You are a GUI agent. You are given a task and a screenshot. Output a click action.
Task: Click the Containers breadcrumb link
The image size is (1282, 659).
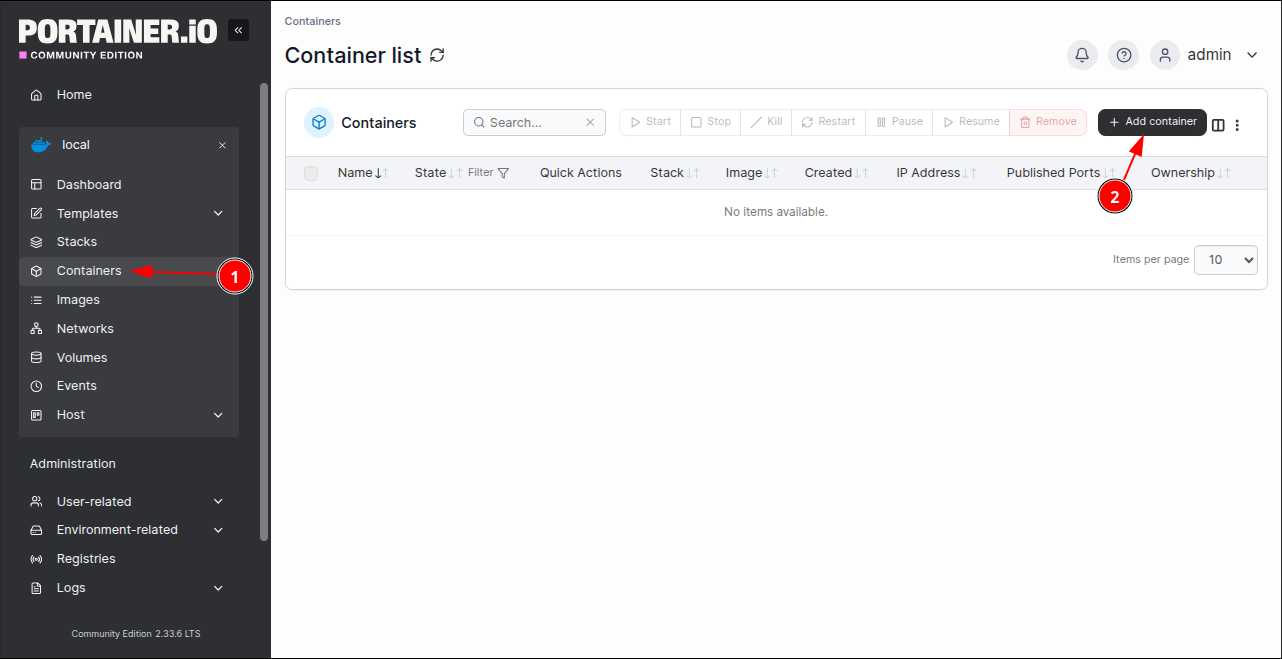[312, 21]
